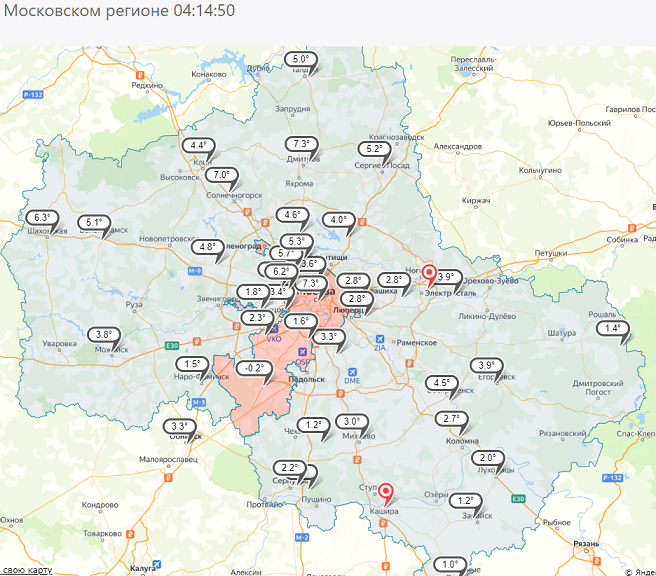Select the 2.0° marker near Lukhovitsy
Viewport: 656px width, 576px height.
click(486, 458)
